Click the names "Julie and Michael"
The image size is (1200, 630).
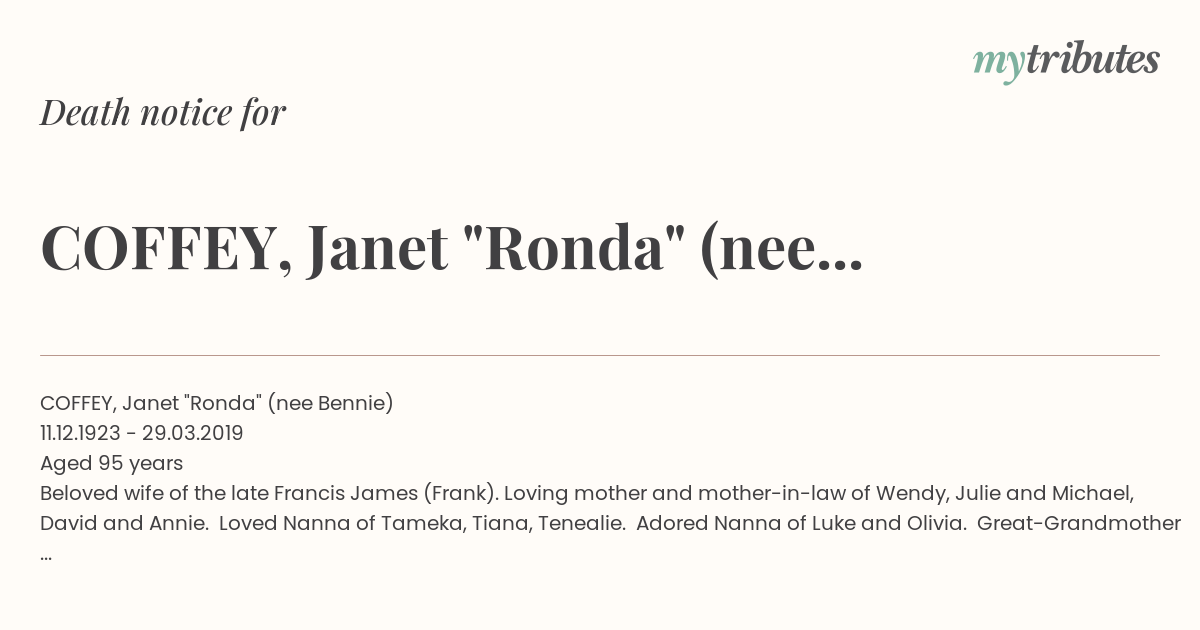tap(1044, 493)
